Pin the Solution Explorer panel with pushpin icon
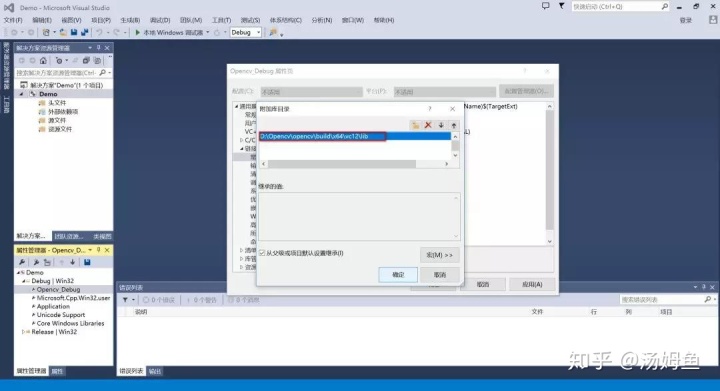Viewport: 720px width, 391px height. (98, 48)
